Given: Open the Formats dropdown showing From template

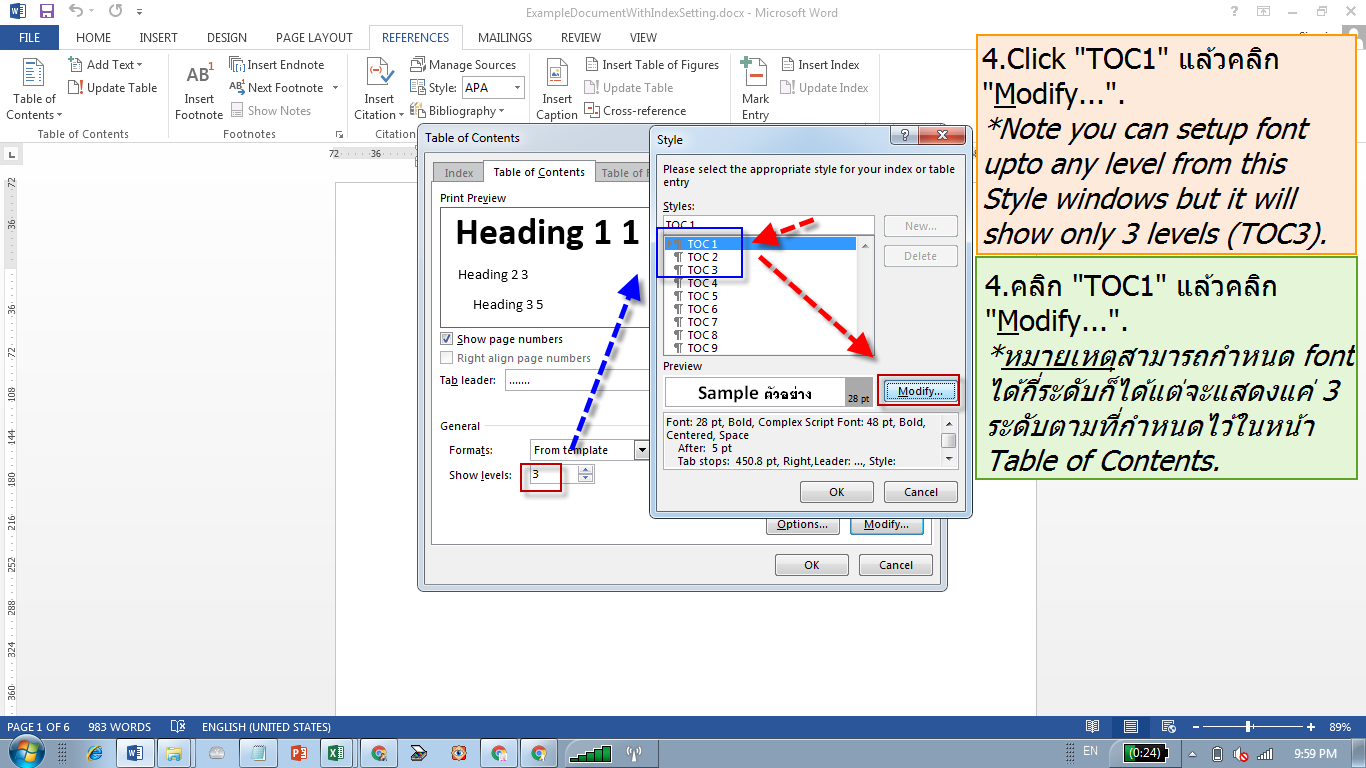Looking at the screenshot, I should pos(644,450).
